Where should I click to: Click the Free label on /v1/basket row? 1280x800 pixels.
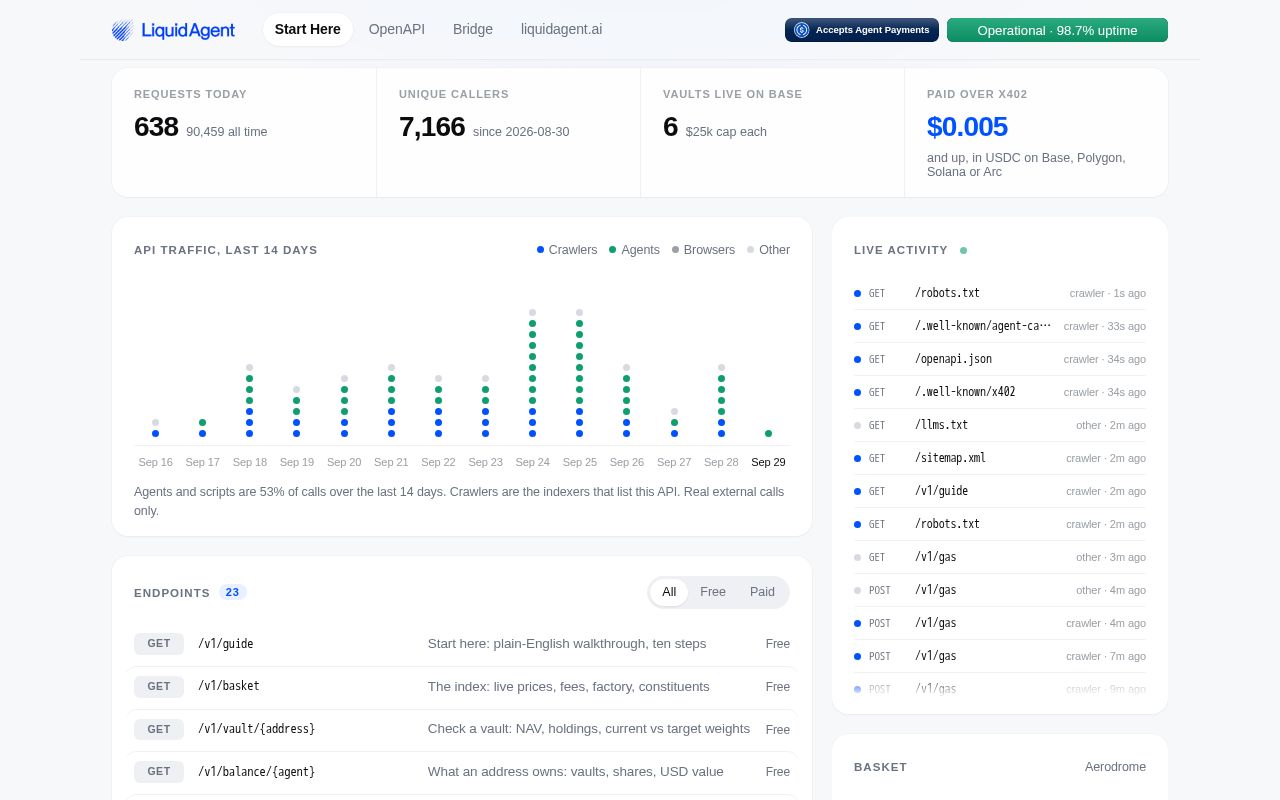(778, 687)
